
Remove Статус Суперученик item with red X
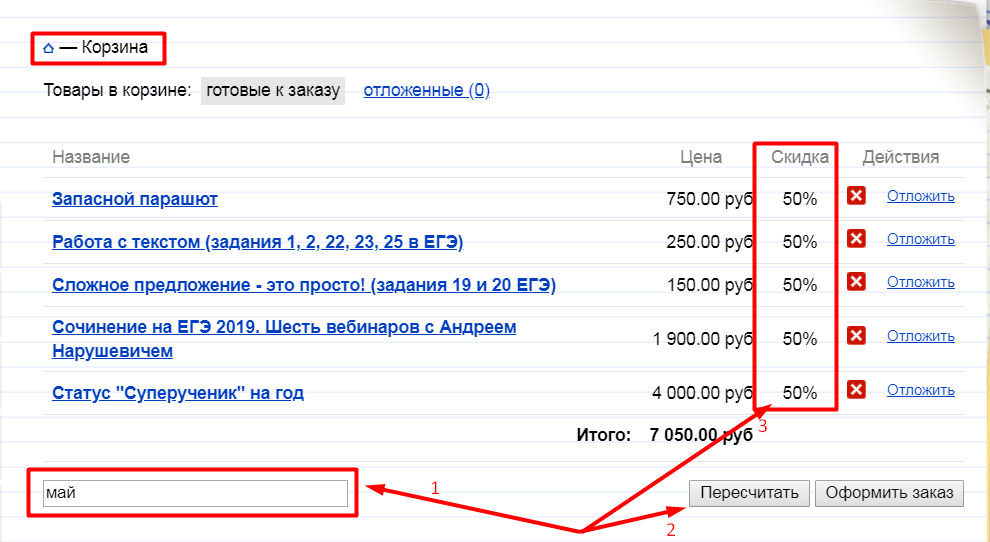[856, 390]
